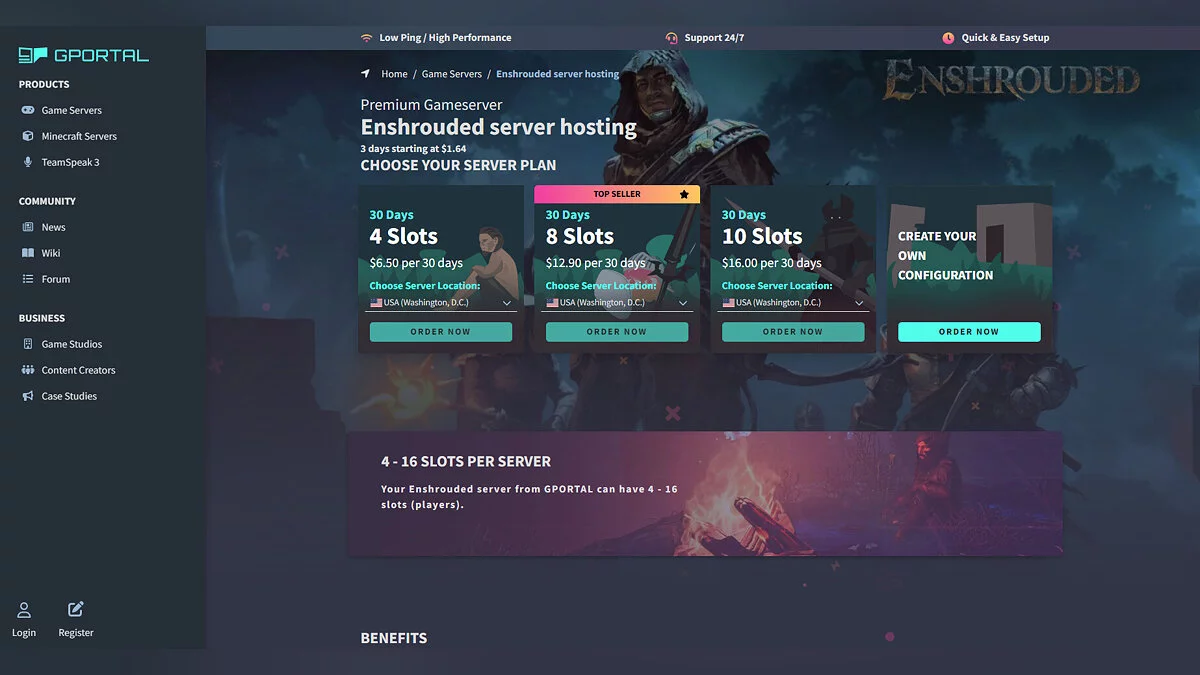Screen dimensions: 1200x675
Task: Click the Register pencil icon
Action: tap(76, 609)
